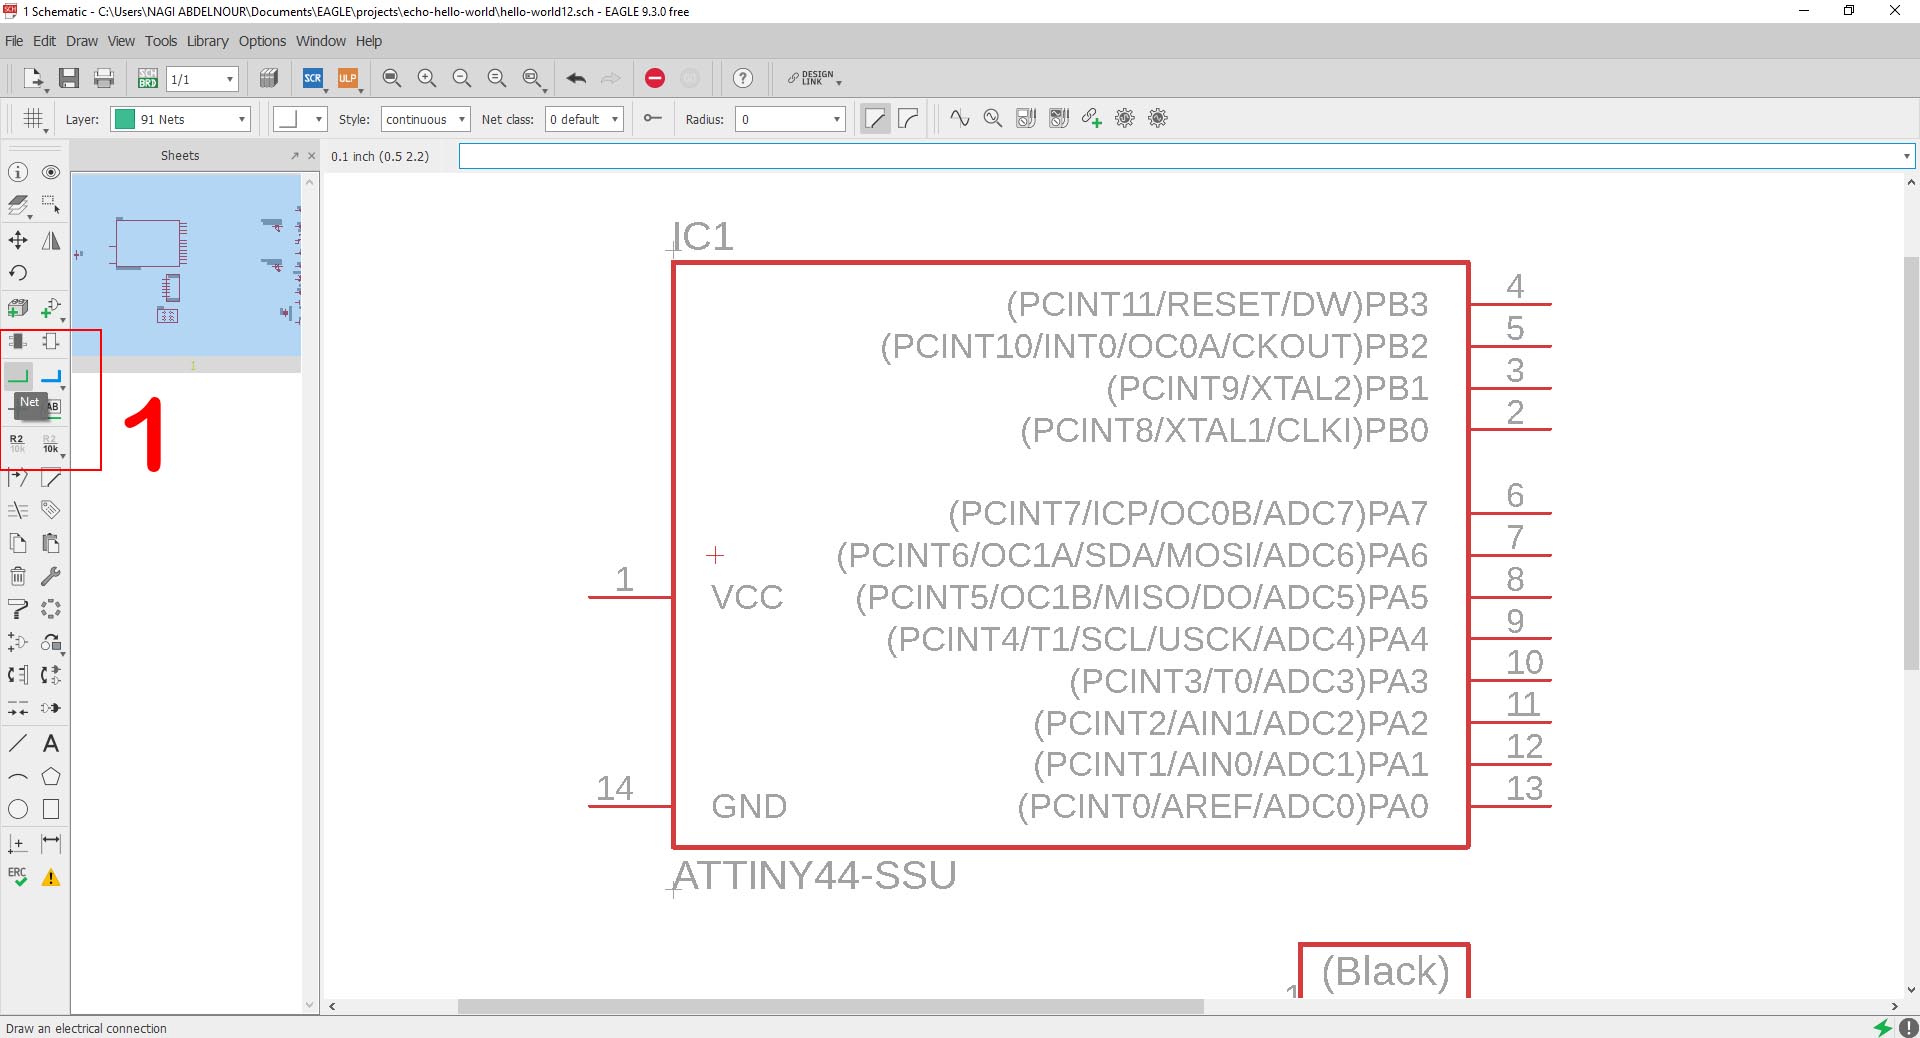Run a ULP program

pos(348,78)
